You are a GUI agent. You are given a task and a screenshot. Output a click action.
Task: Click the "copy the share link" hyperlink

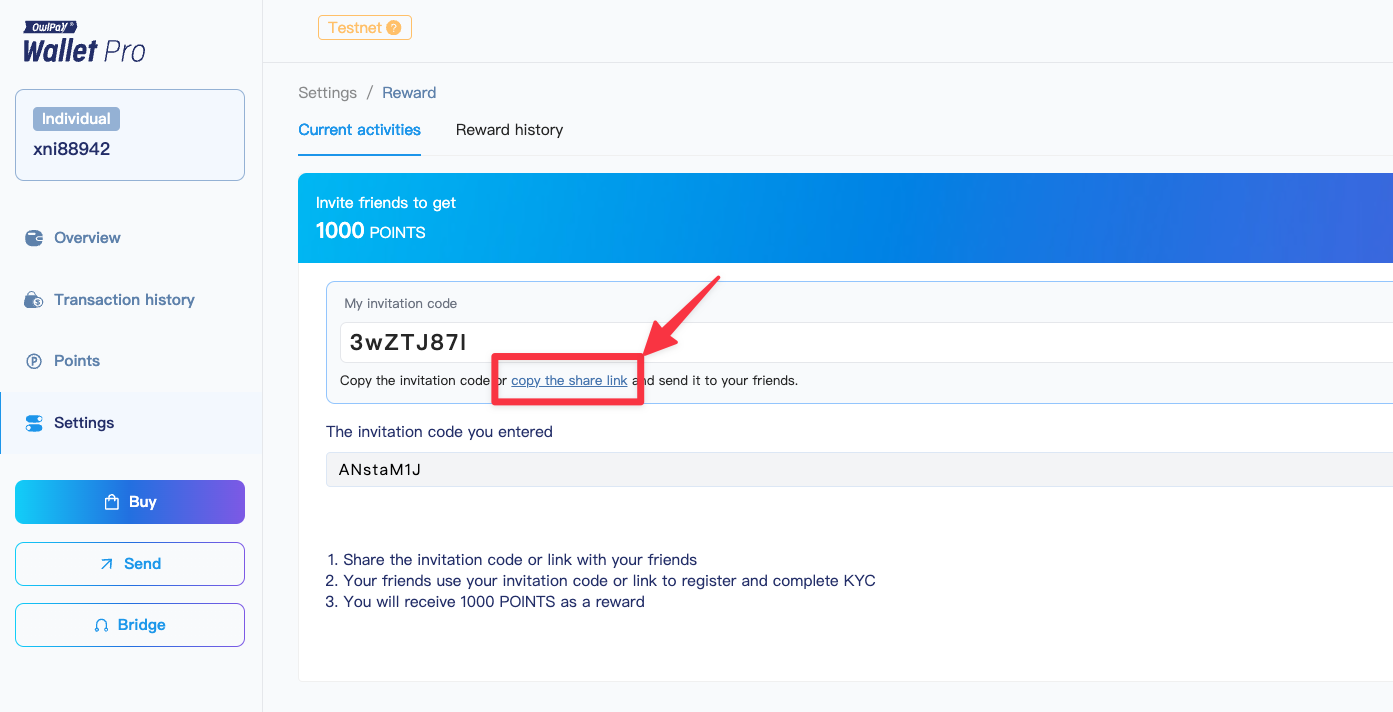click(x=569, y=381)
